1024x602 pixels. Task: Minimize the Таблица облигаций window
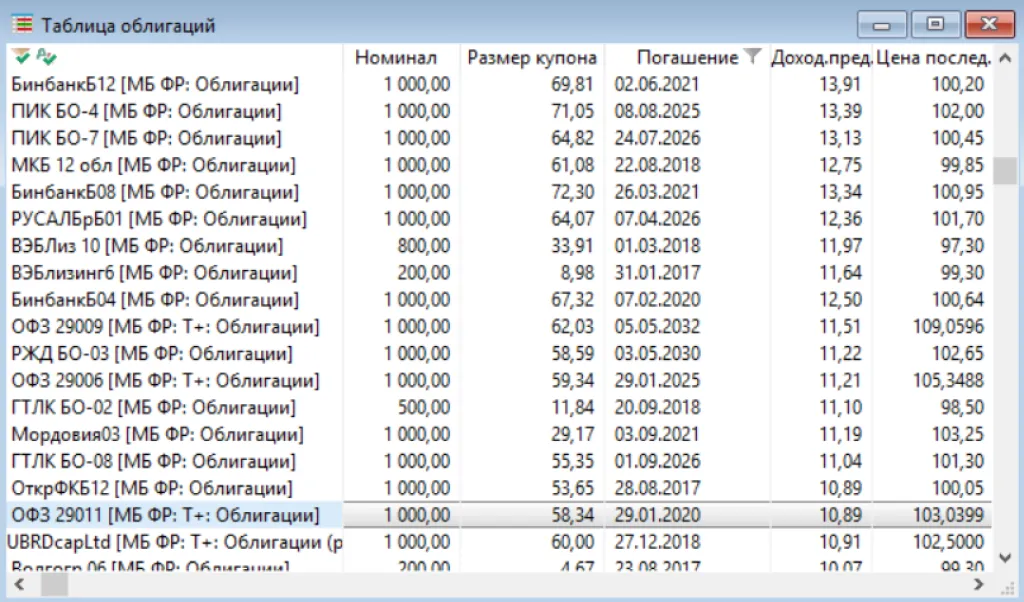884,23
